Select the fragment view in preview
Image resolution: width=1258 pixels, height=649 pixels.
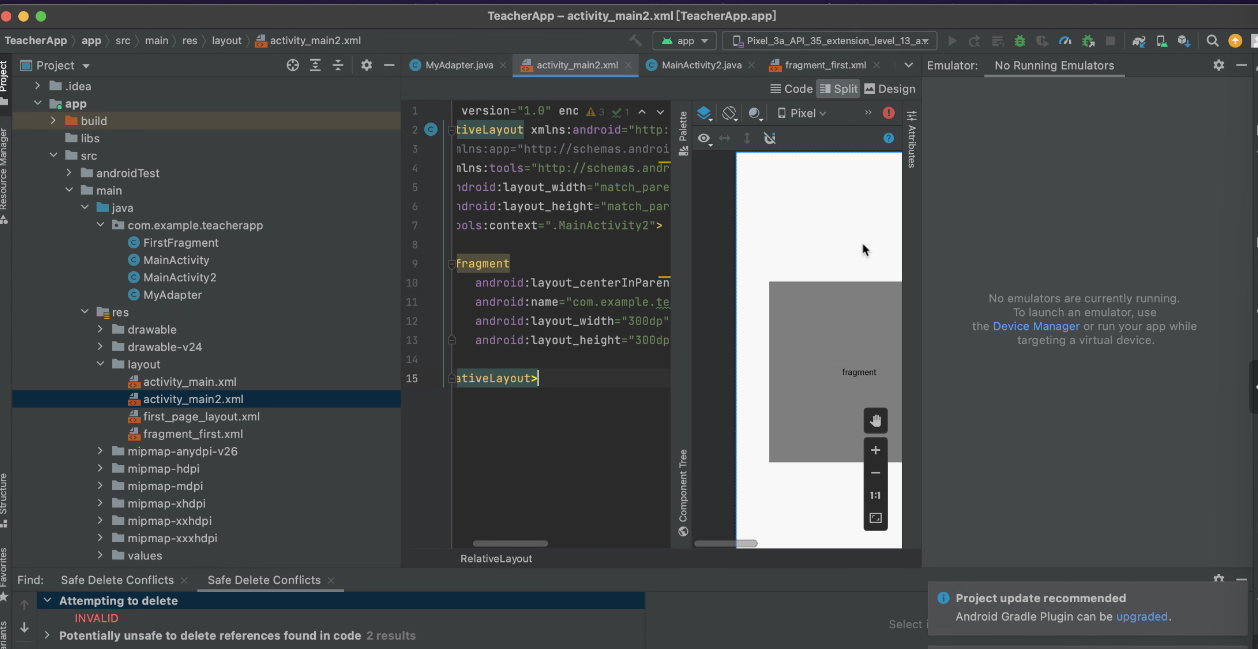(835, 372)
